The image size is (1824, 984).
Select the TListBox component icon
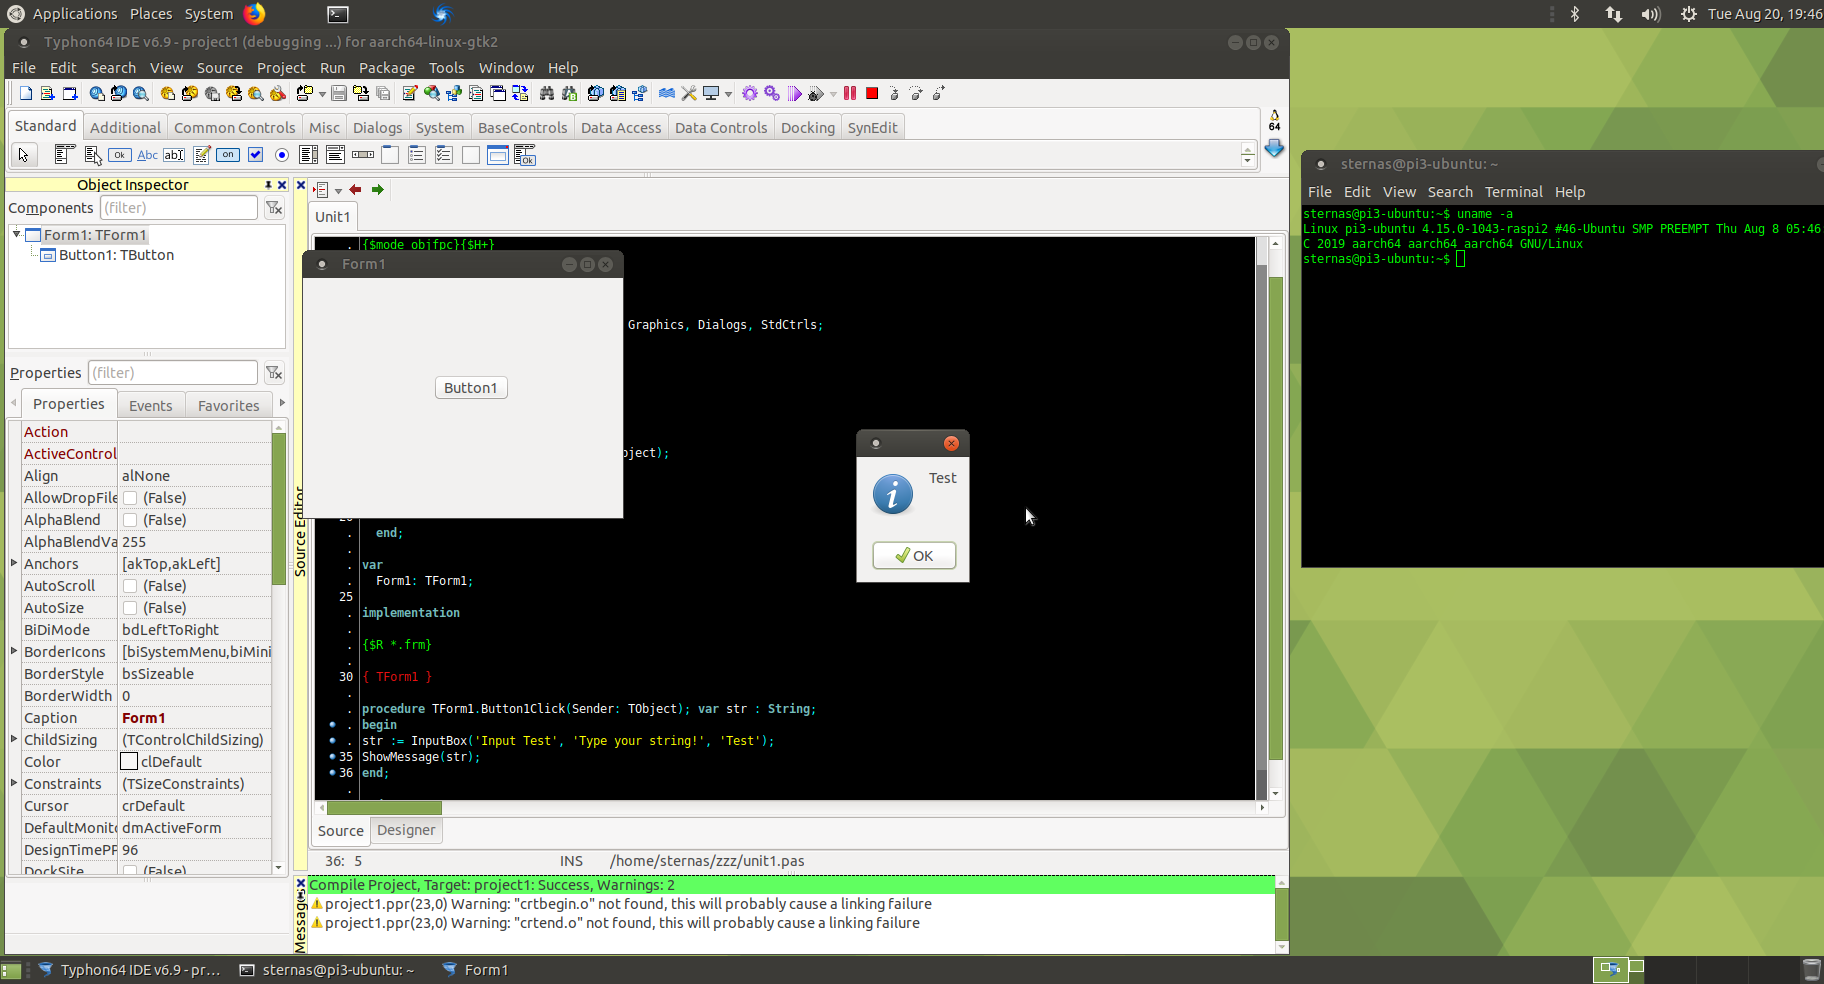click(308, 155)
